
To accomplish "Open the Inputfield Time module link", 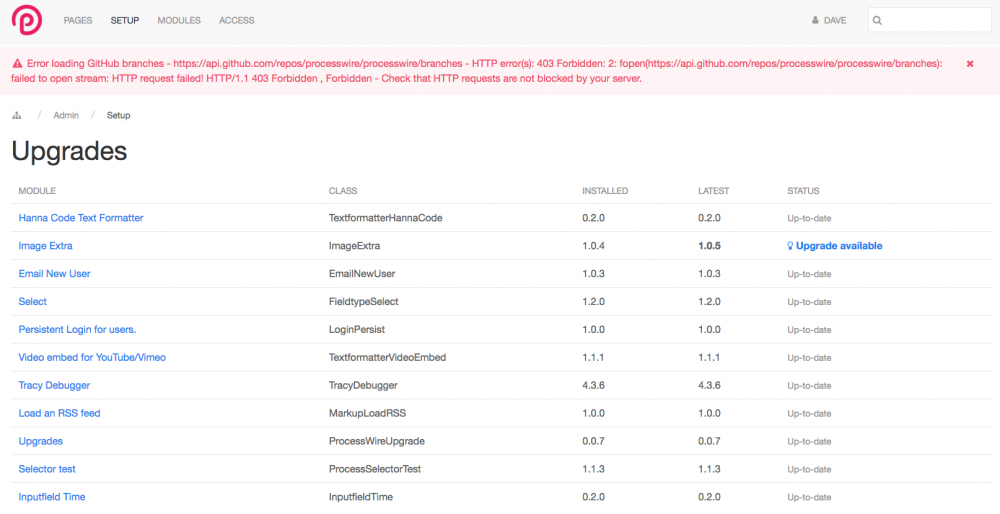I will tap(52, 497).
